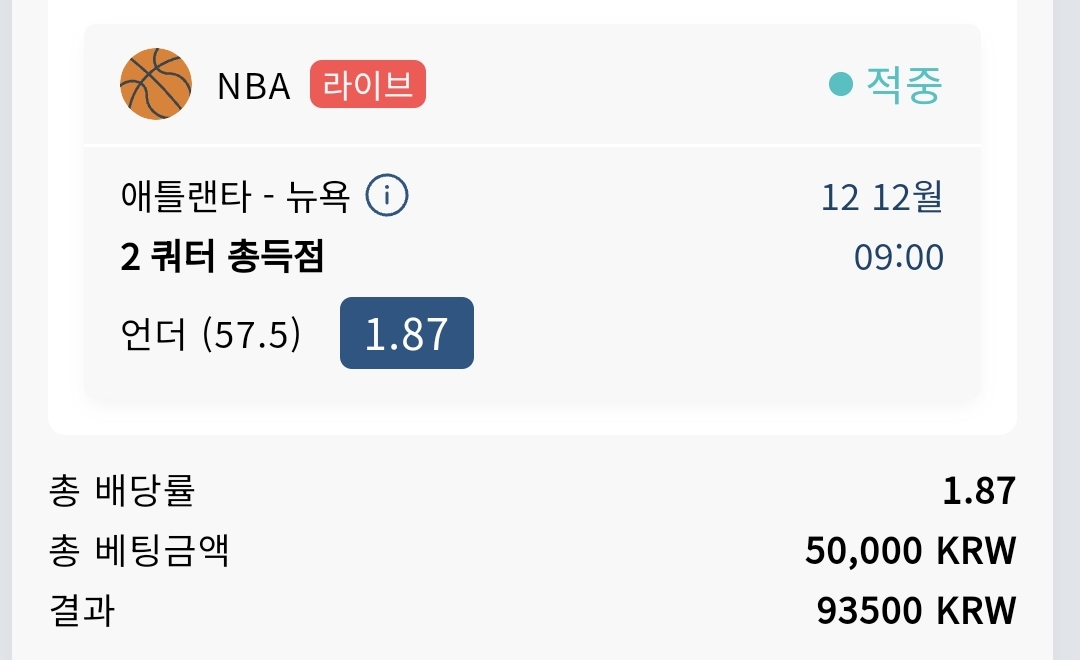
Task: Select the 총 배당률 row label
Action: 122,491
